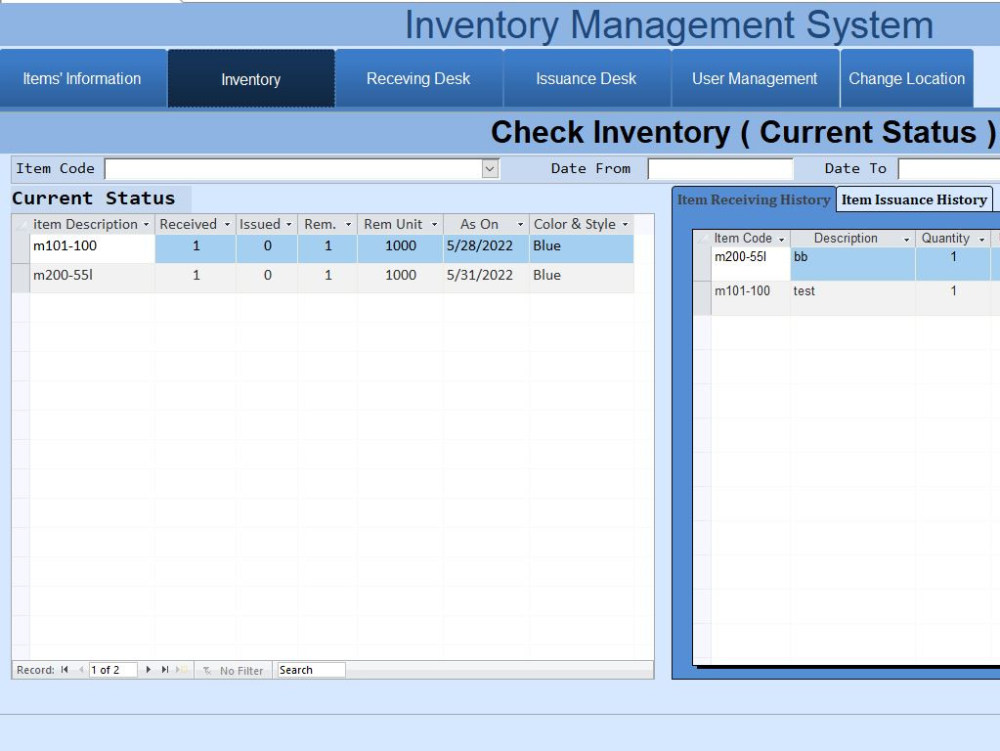
Task: Open Issued column filter arrow
Action: (x=289, y=224)
